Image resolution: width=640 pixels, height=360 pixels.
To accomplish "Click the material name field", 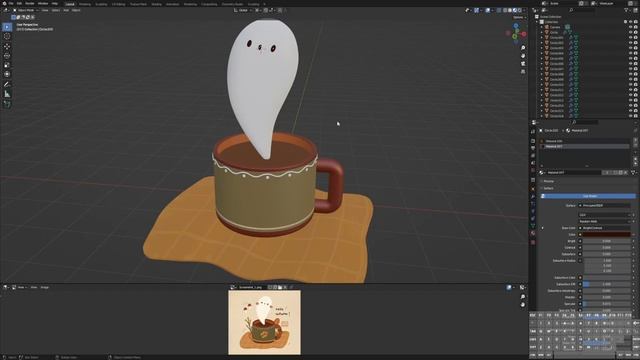I will [573, 173].
